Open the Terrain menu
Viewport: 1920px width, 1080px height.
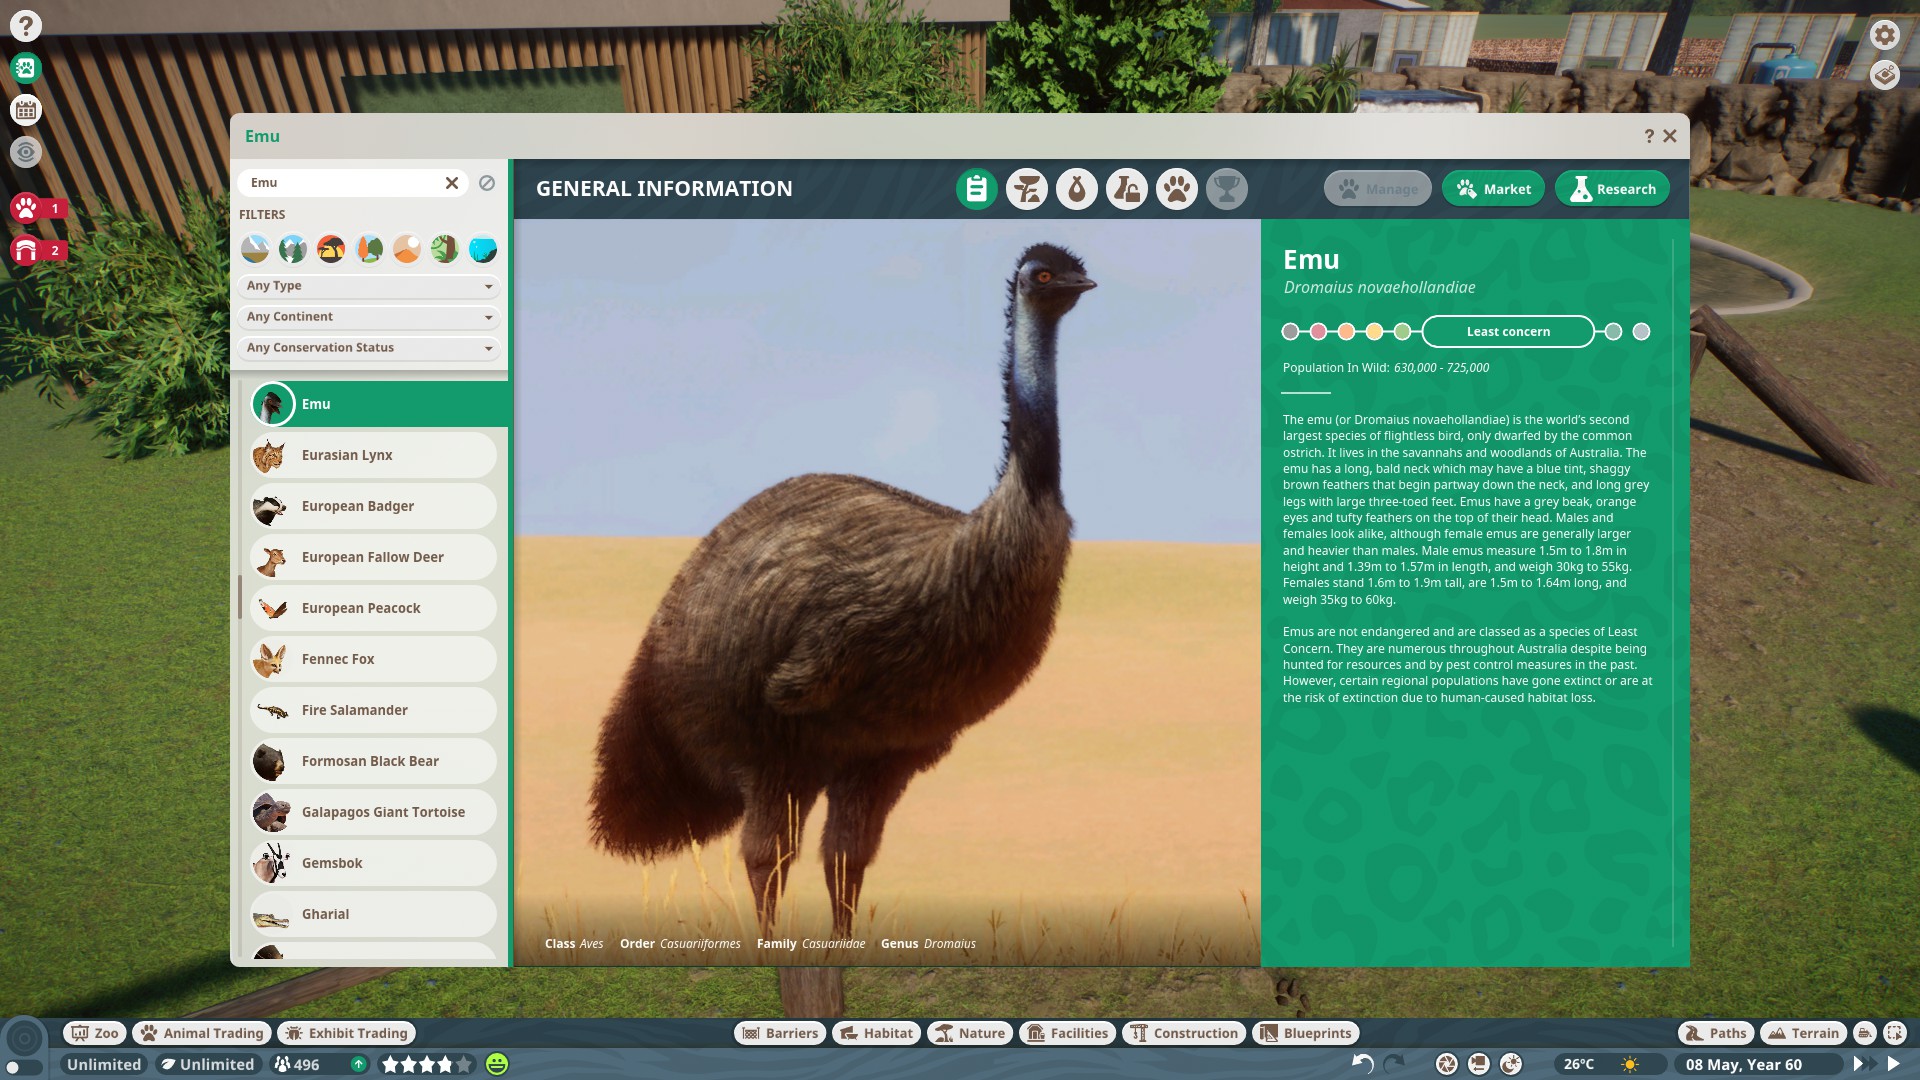1805,1033
